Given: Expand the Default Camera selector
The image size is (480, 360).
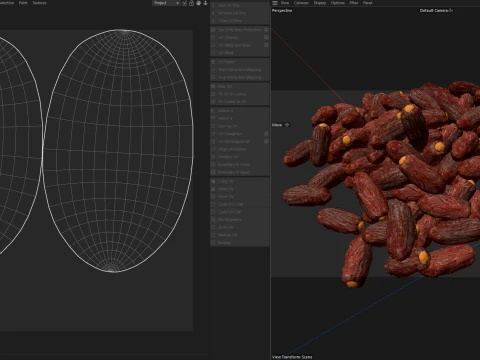Looking at the screenshot, I should tap(436, 10).
